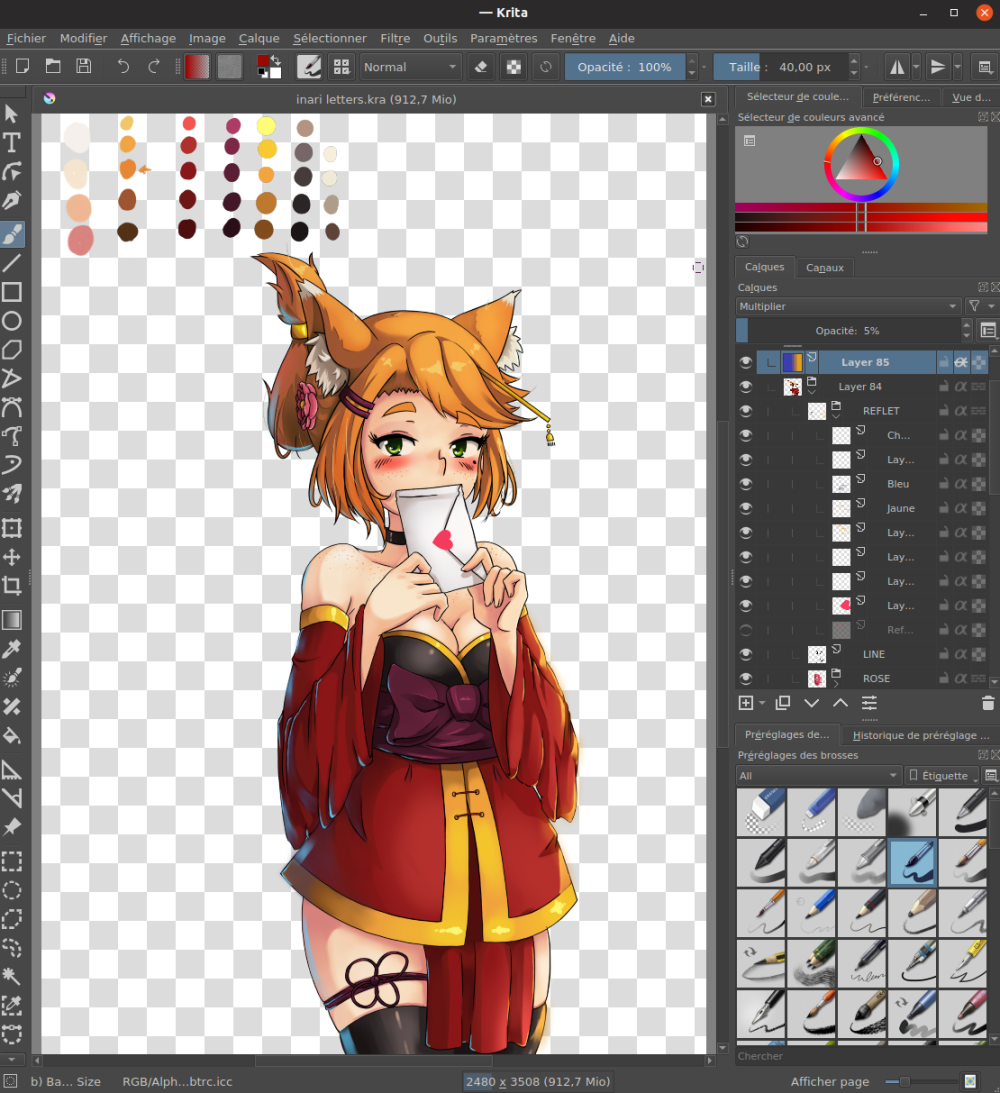Open the brush editor settings
The width and height of the screenshot is (1000, 1093).
pos(309,67)
